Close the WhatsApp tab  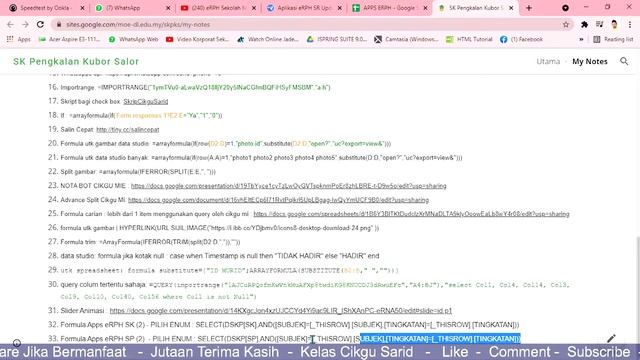[168, 8]
